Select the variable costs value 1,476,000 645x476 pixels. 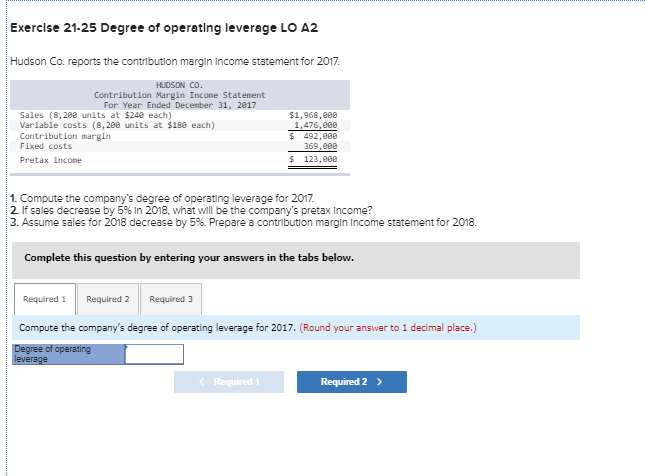[x=316, y=125]
